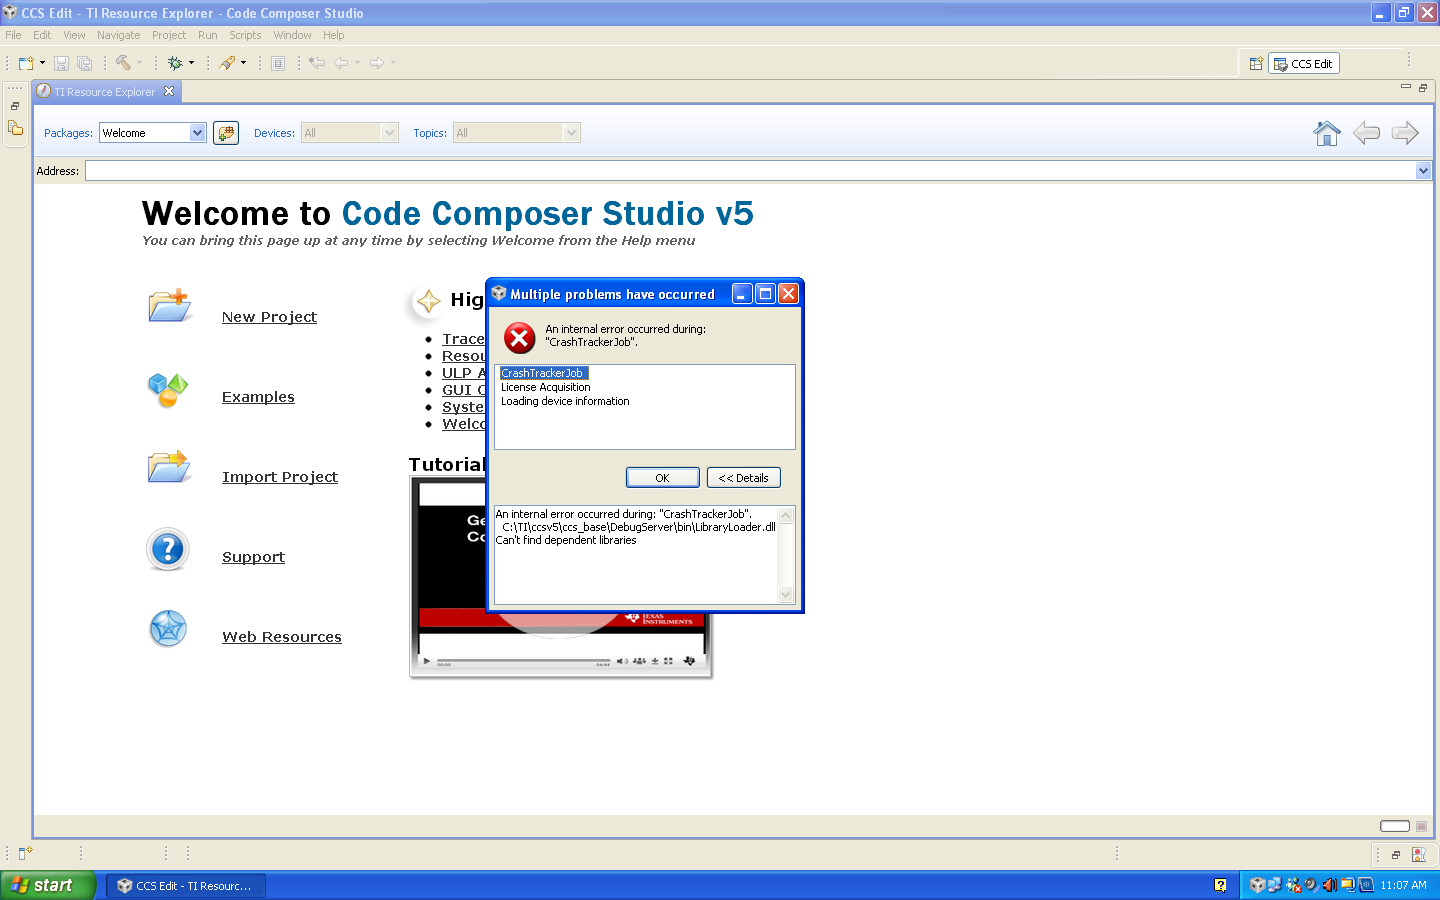Click the Import Project folder icon

click(x=169, y=466)
